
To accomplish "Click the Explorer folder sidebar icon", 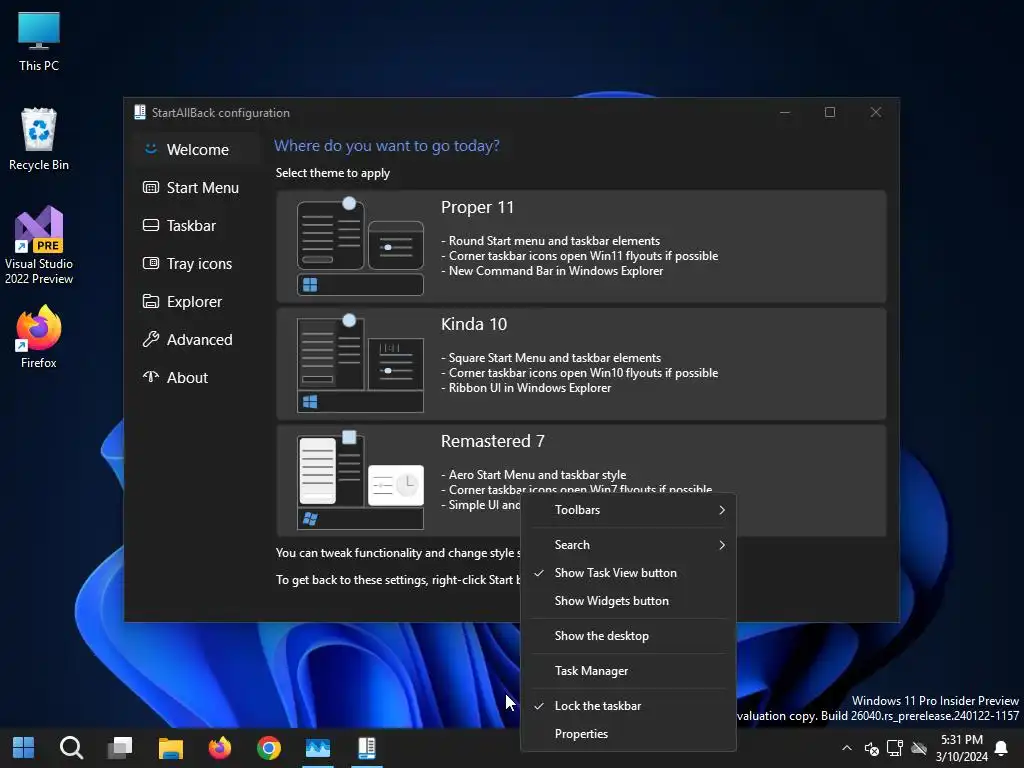I will pos(151,301).
